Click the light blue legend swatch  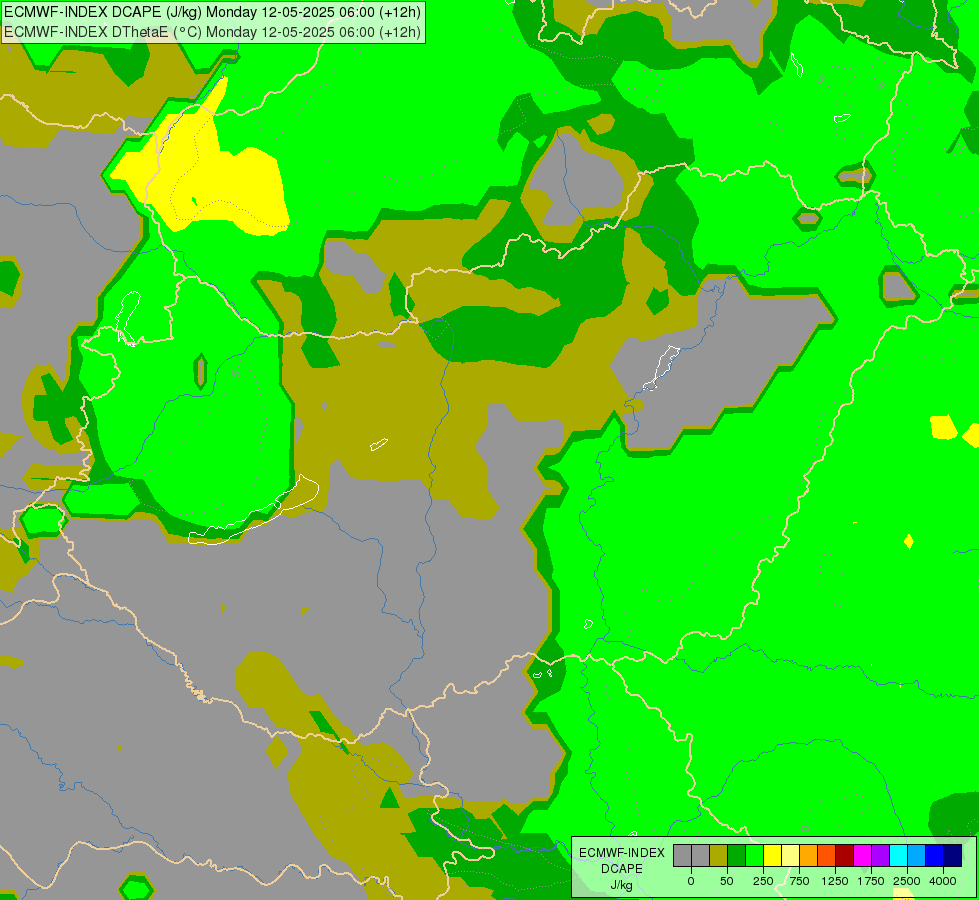917,856
